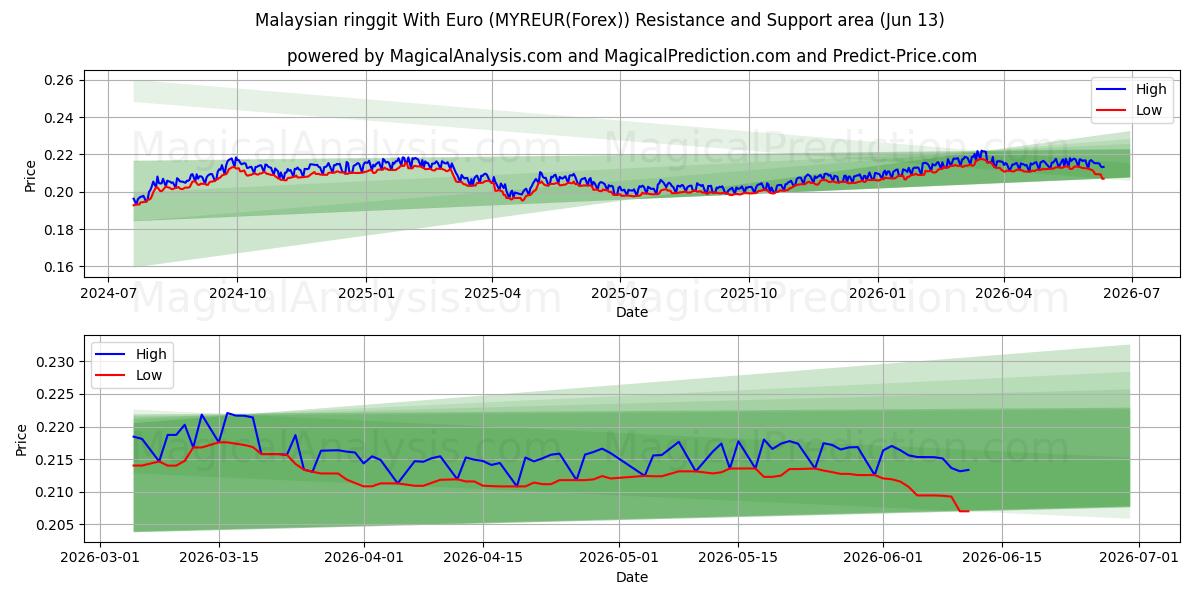The width and height of the screenshot is (1200, 600).
Task: Click the 2026-04 date tick on top chart
Action: [1003, 294]
